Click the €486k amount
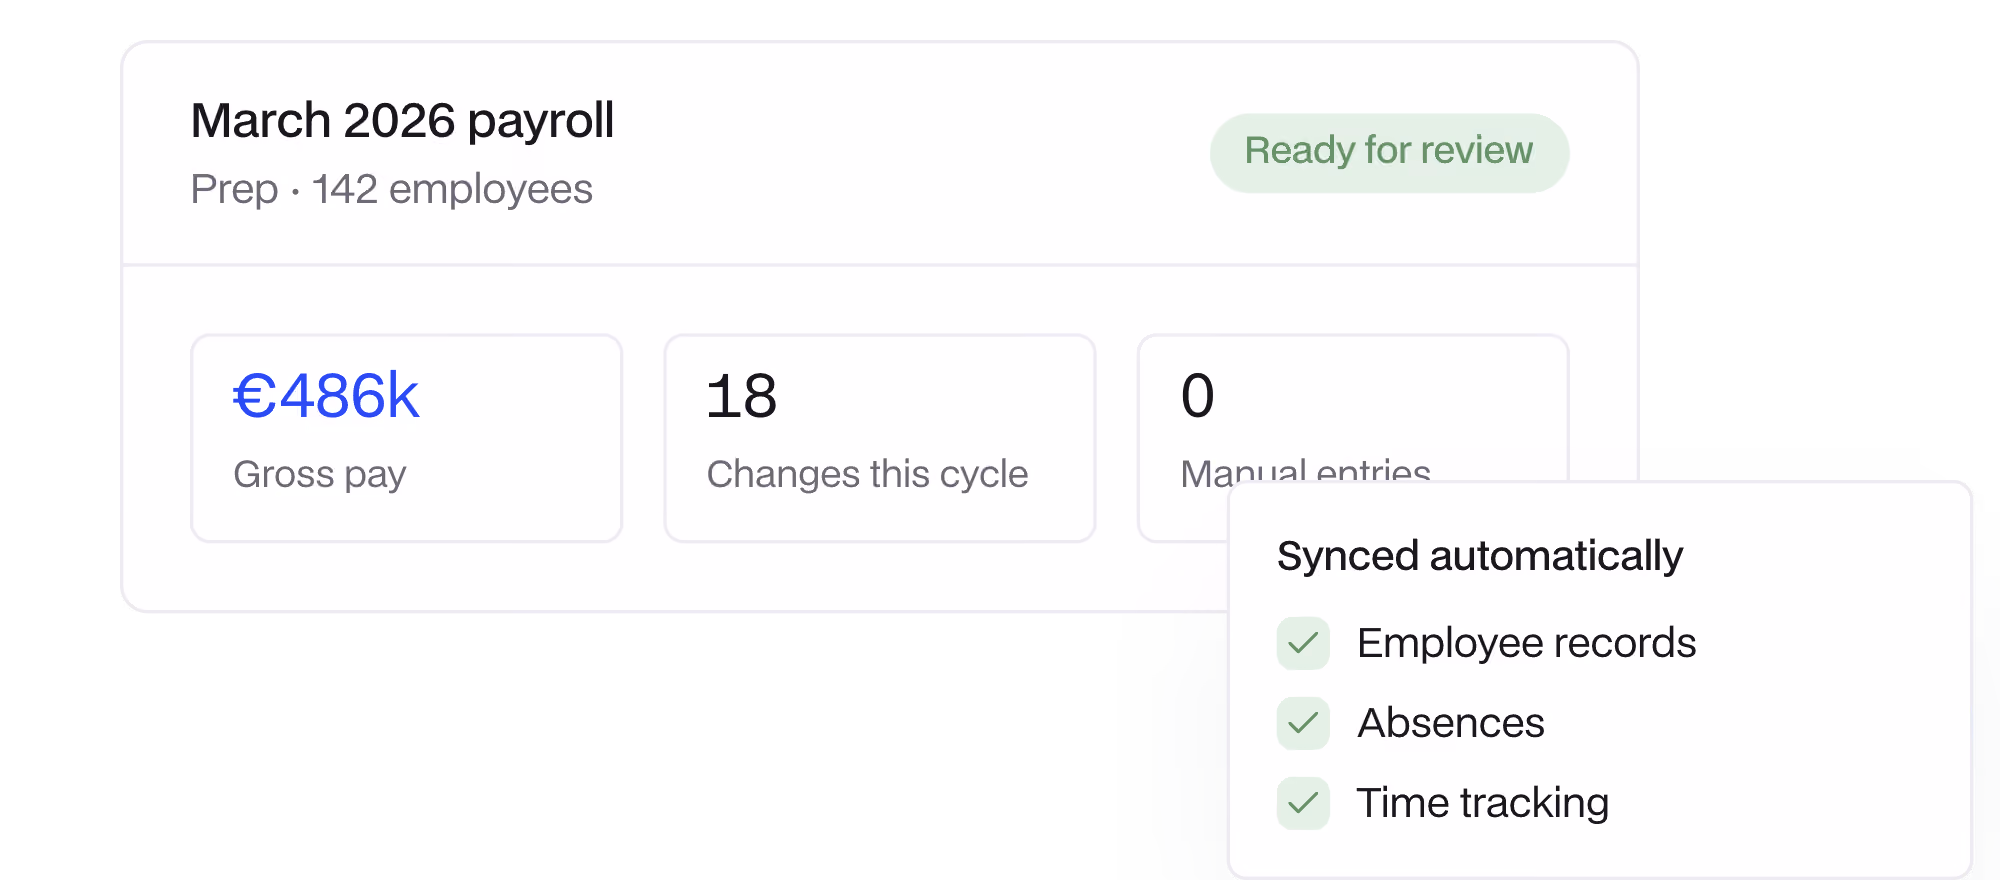 point(326,396)
